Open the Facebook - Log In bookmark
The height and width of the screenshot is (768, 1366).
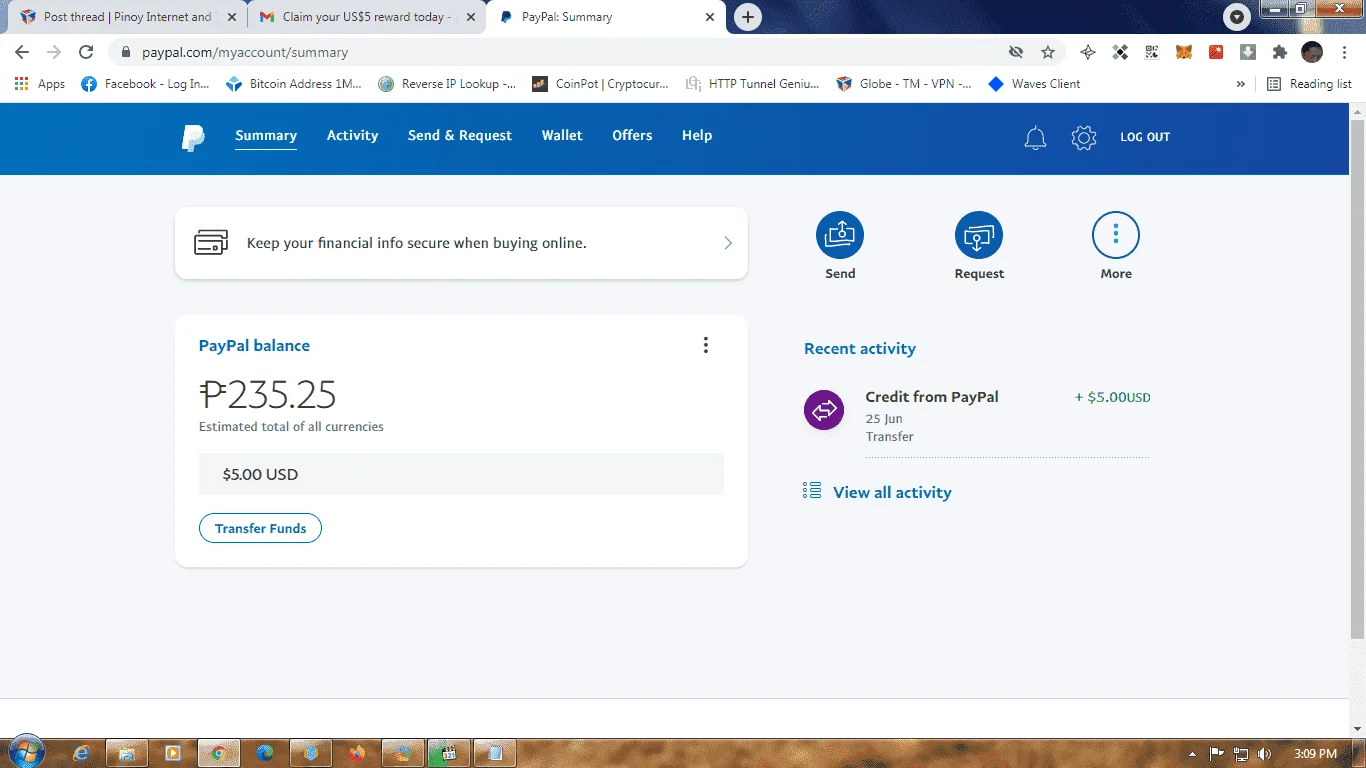[x=146, y=84]
